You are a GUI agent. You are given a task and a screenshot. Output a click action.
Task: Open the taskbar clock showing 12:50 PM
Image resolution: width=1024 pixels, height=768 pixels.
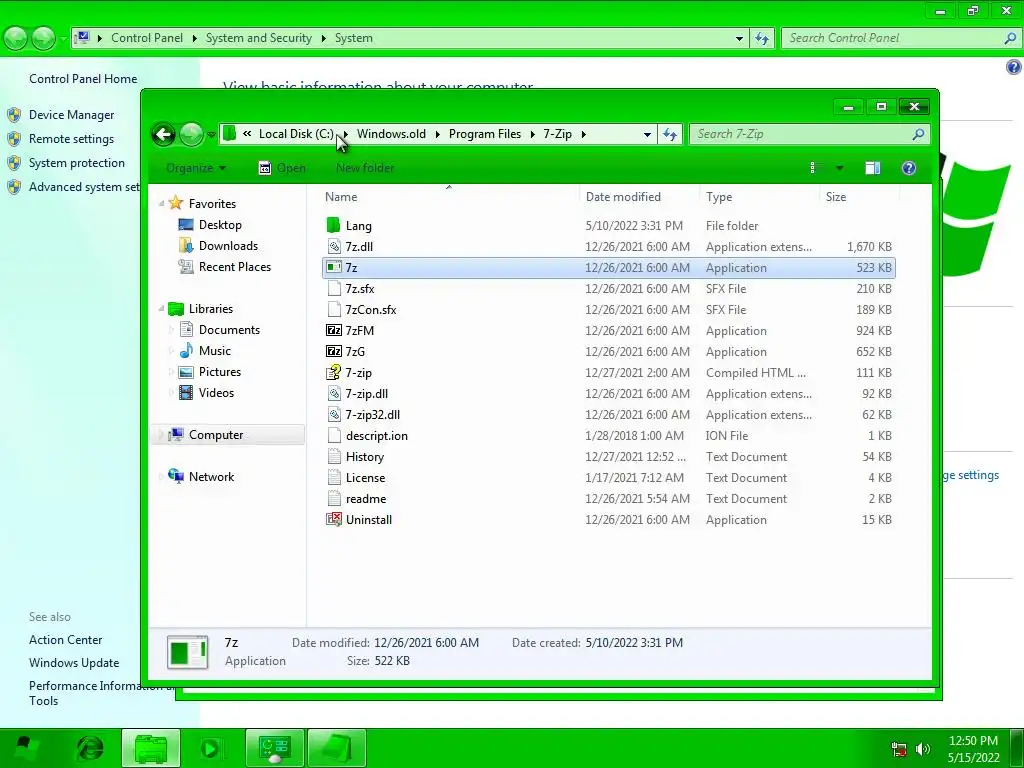click(x=973, y=749)
